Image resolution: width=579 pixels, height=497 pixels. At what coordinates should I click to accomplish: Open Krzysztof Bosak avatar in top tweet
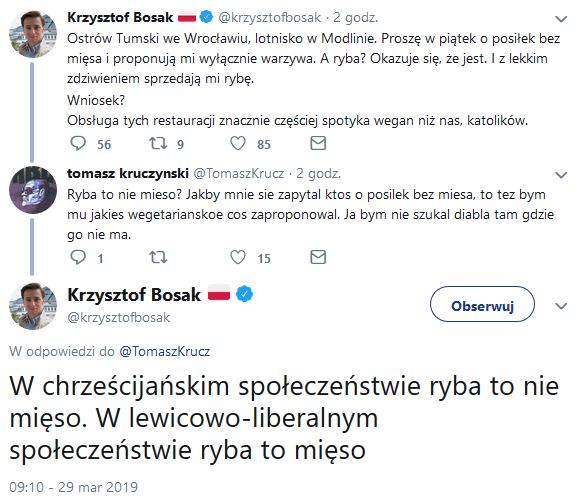coord(33,34)
